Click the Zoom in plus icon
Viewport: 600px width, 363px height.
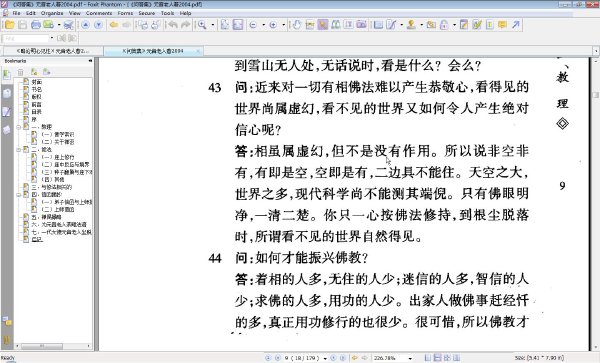pyautogui.click(x=273, y=25)
